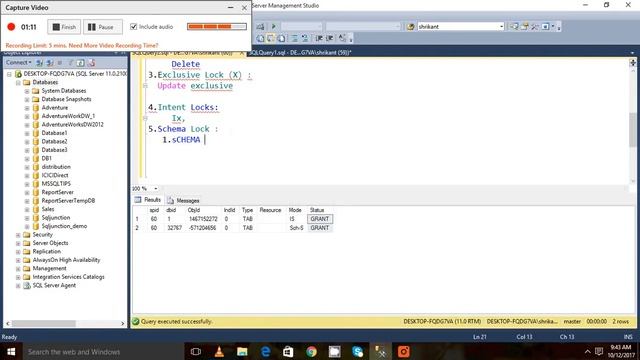640x360 pixels.
Task: Click the database icon beside shrikant dropdown
Action: [x=411, y=27]
